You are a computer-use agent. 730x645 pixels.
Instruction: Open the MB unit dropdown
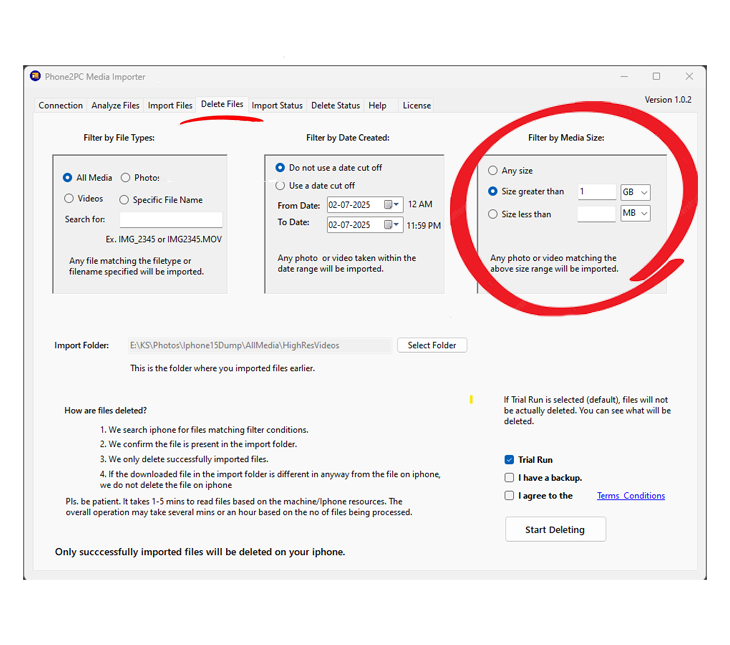(635, 213)
